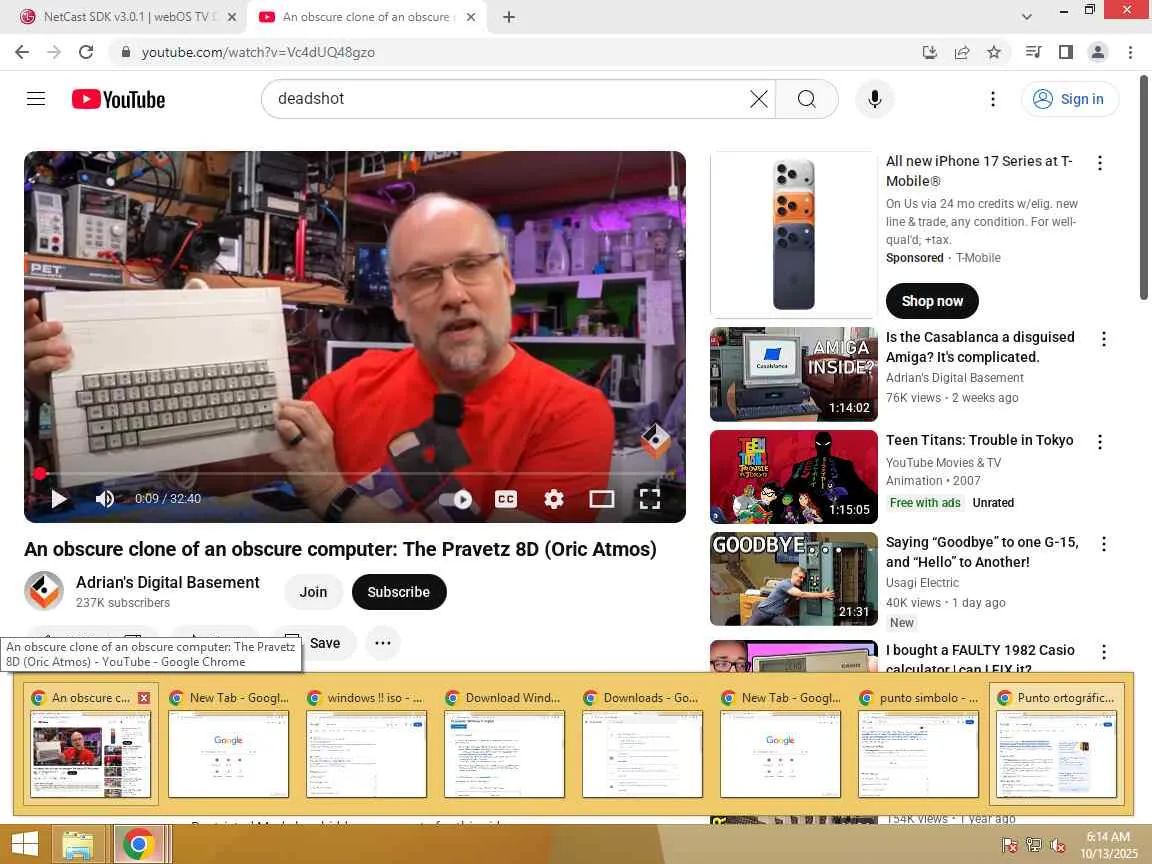Open menu for Usagi Electric video

[x=1104, y=544]
